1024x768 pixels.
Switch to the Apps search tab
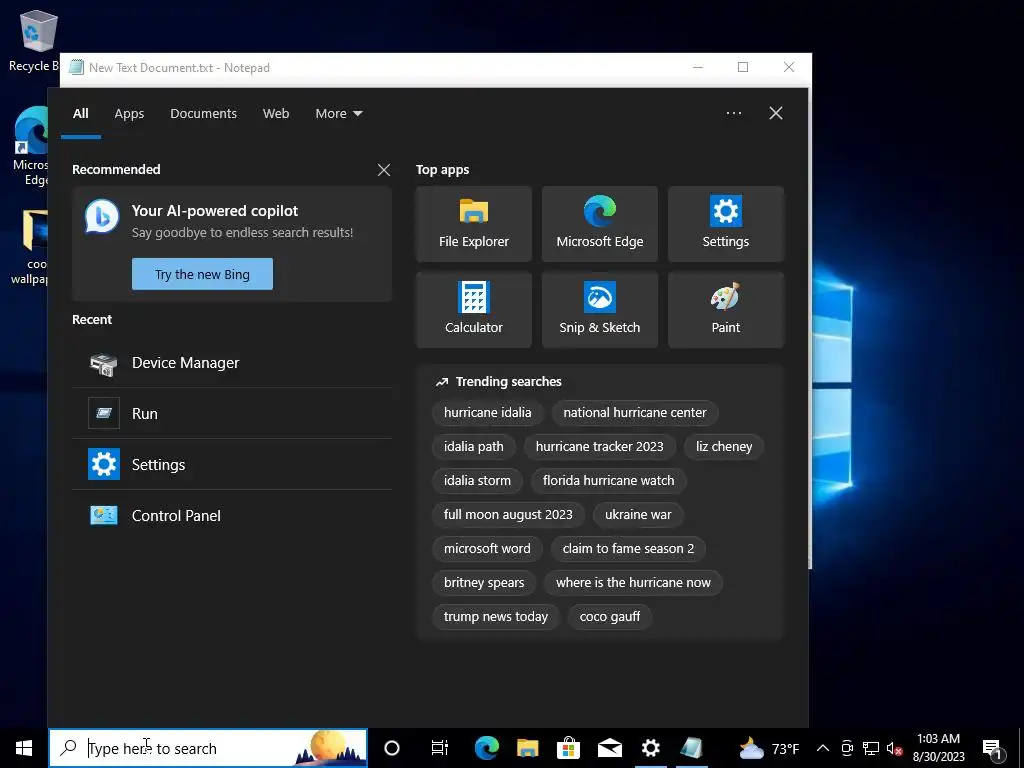click(129, 114)
